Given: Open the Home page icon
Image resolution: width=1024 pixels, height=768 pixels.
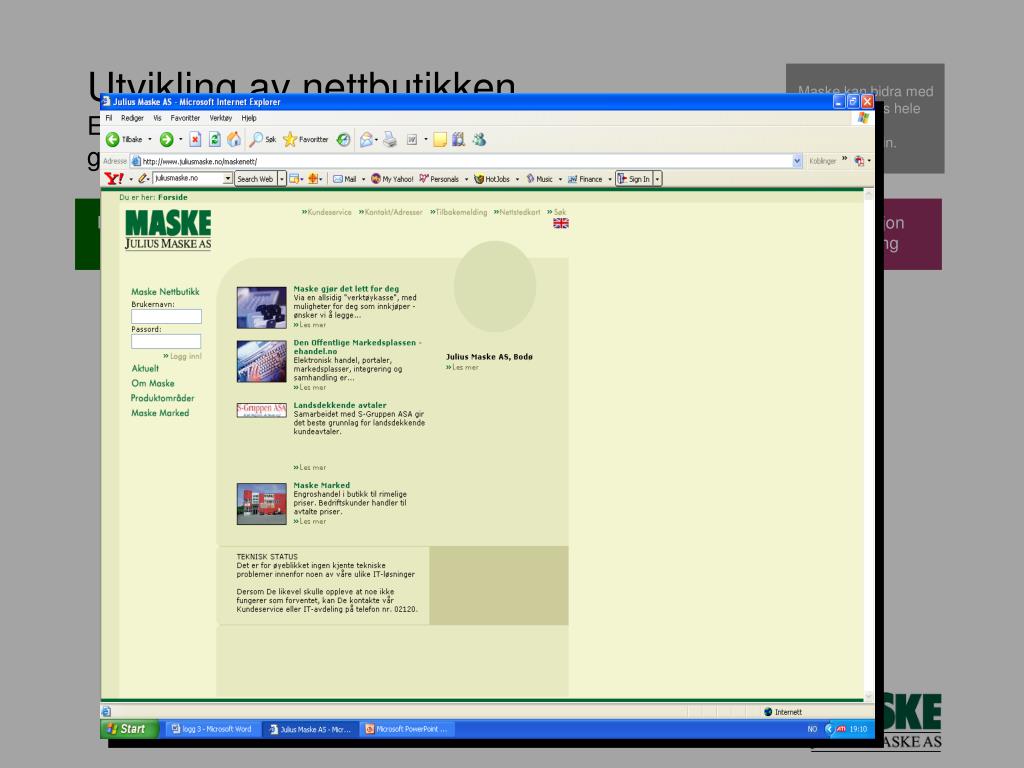Looking at the screenshot, I should pos(234,140).
